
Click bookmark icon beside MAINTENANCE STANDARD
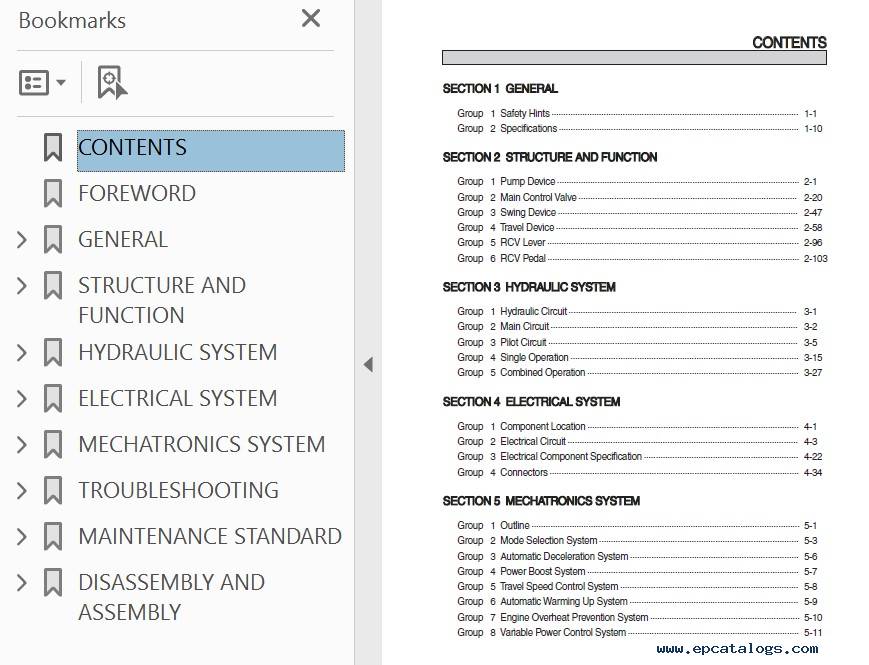click(x=53, y=536)
